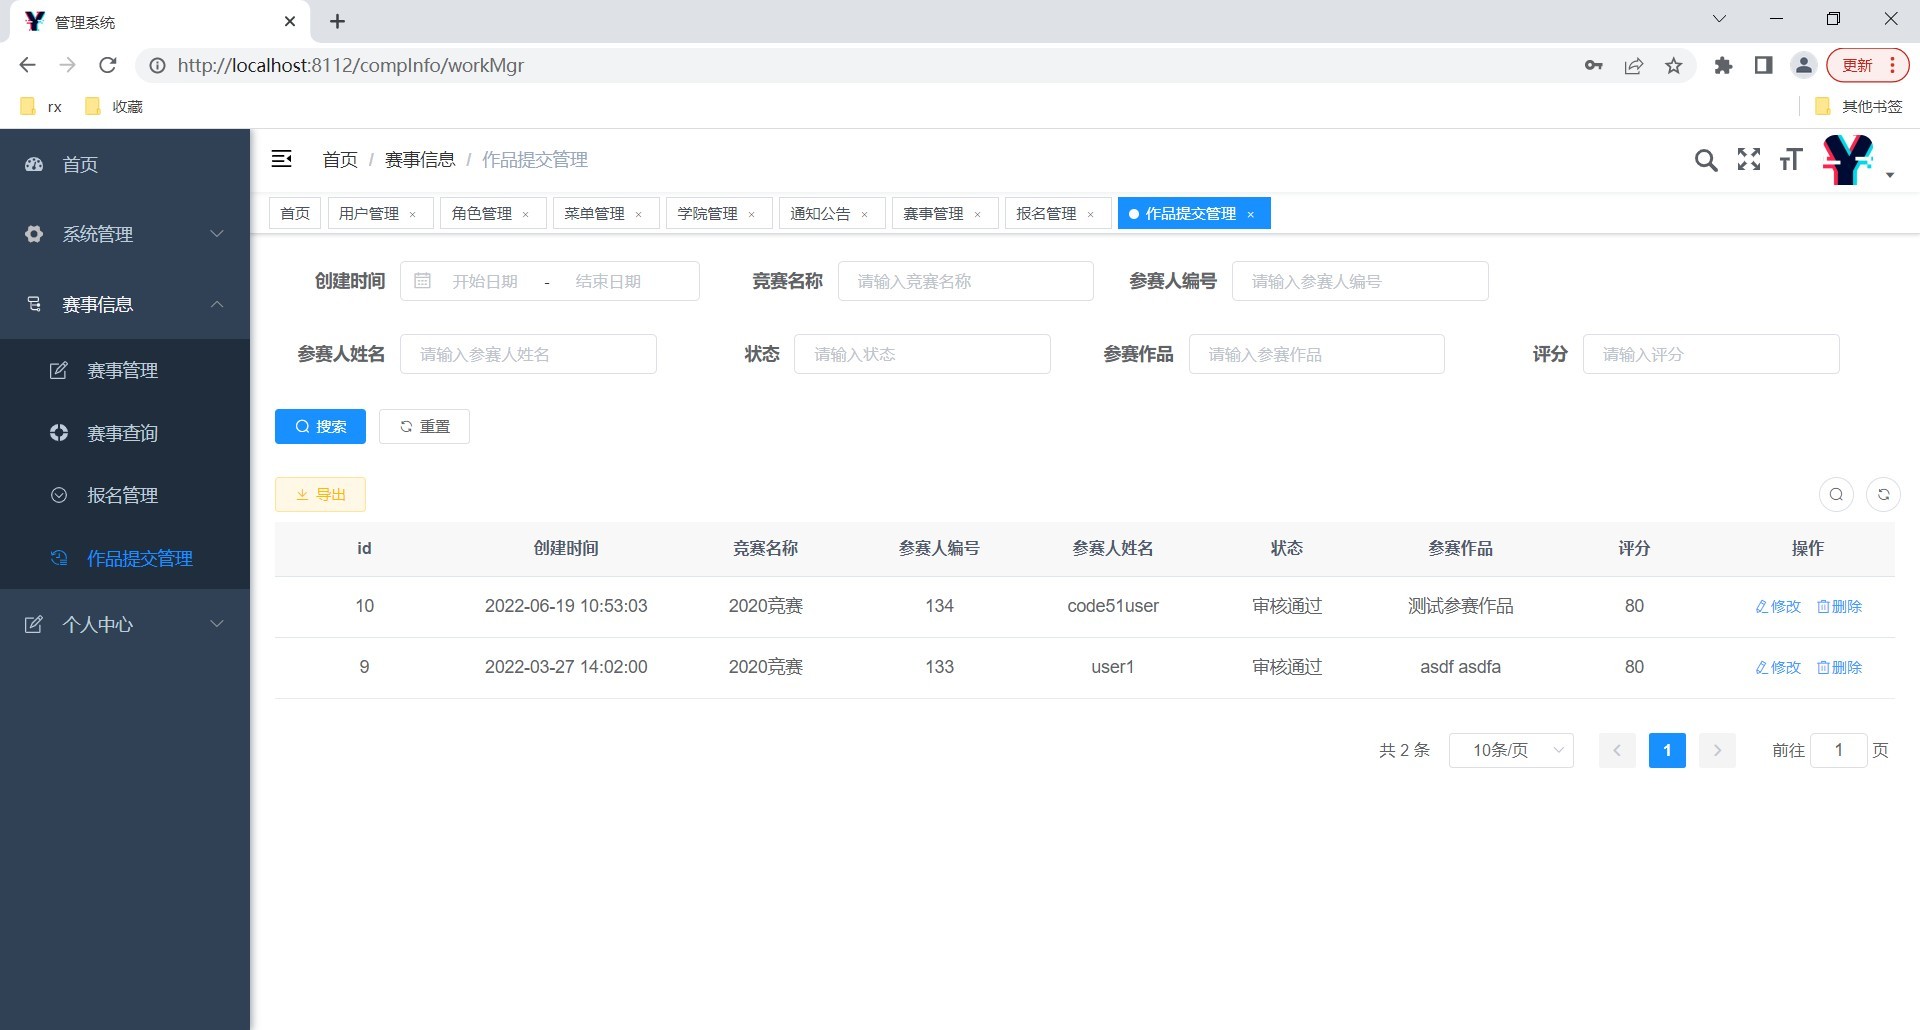Select page 1 in pagination
Viewport: 1920px width, 1030px height.
(x=1667, y=750)
